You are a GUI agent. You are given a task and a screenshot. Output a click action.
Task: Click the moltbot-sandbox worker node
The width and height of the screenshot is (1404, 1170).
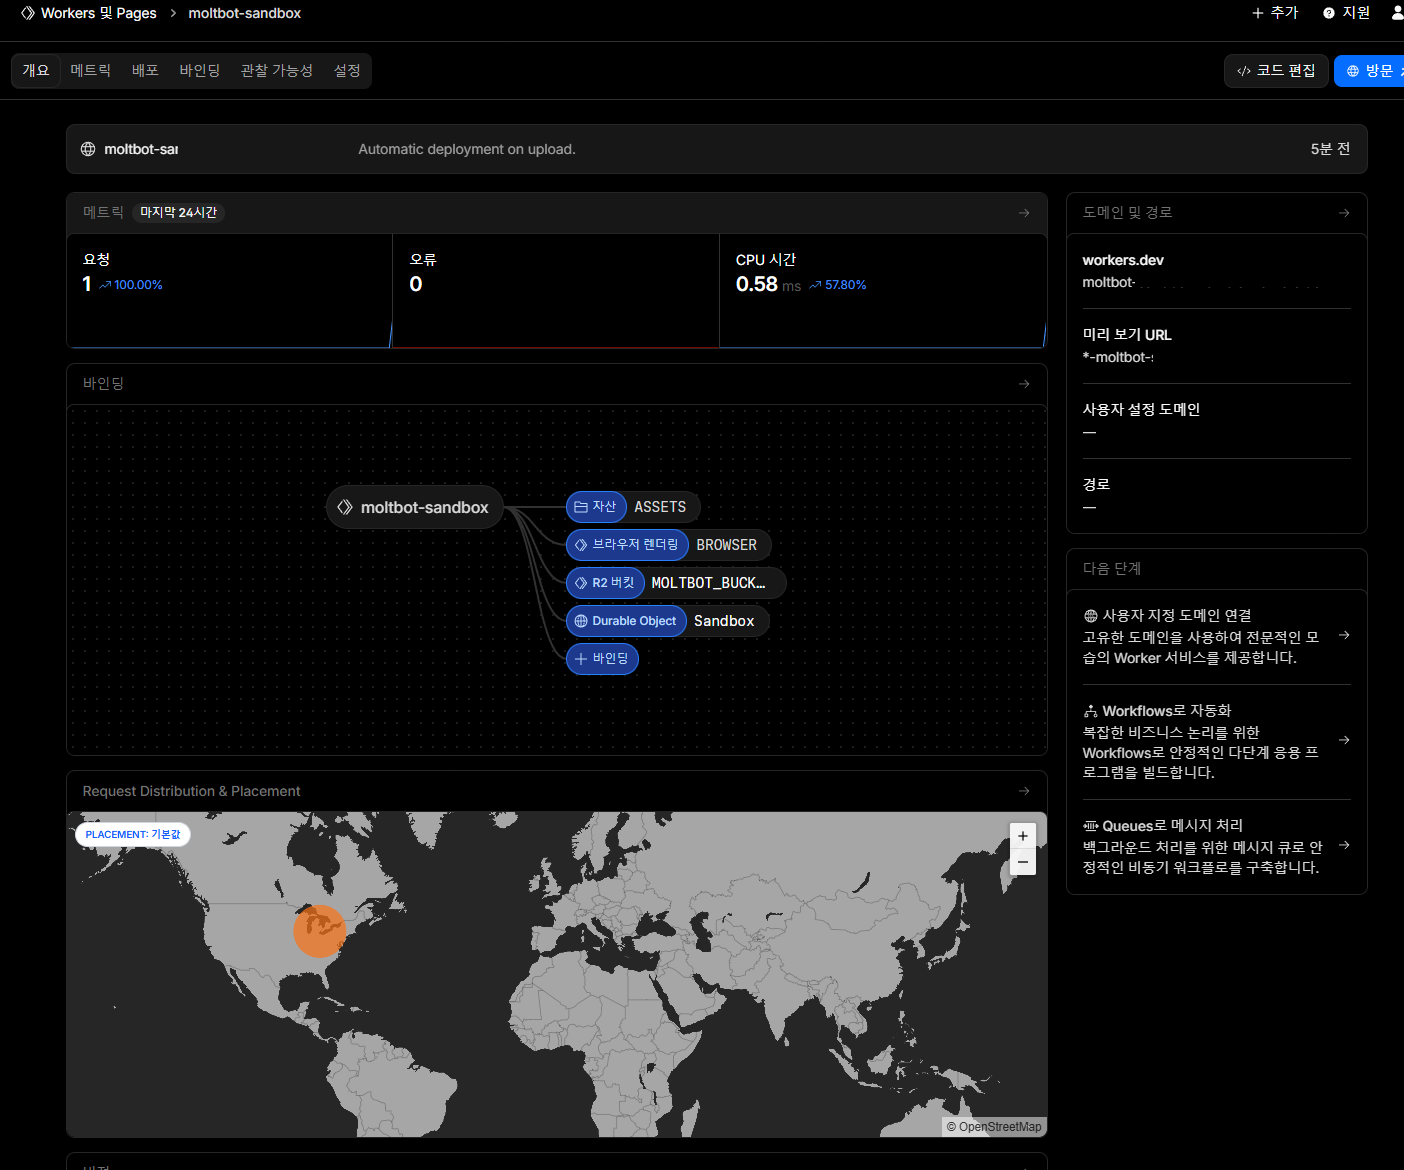point(414,508)
